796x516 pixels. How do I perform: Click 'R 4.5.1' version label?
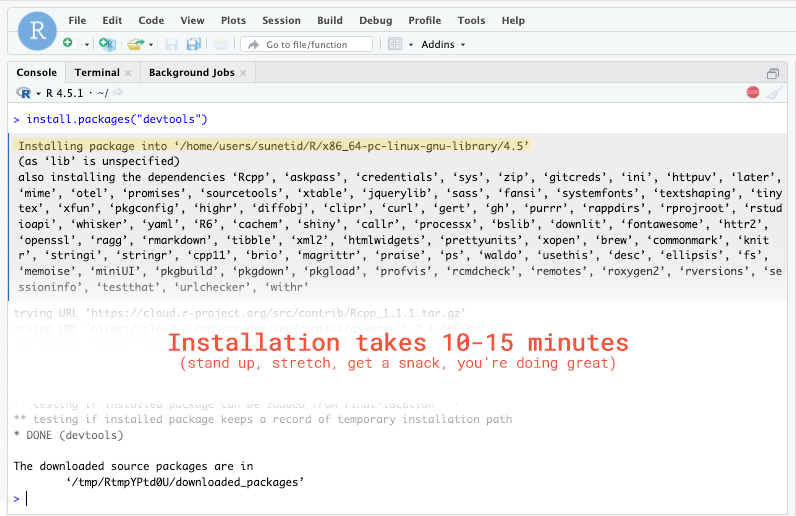coord(64,93)
